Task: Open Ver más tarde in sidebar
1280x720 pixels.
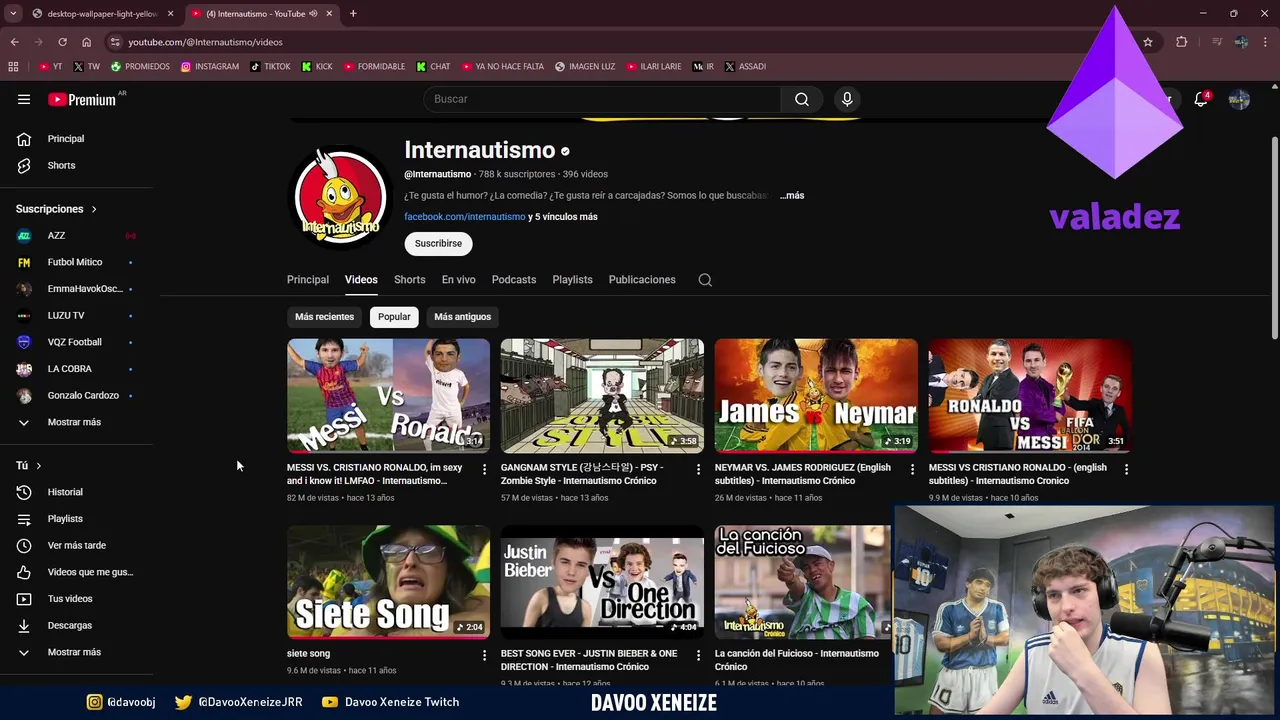Action: 76,545
